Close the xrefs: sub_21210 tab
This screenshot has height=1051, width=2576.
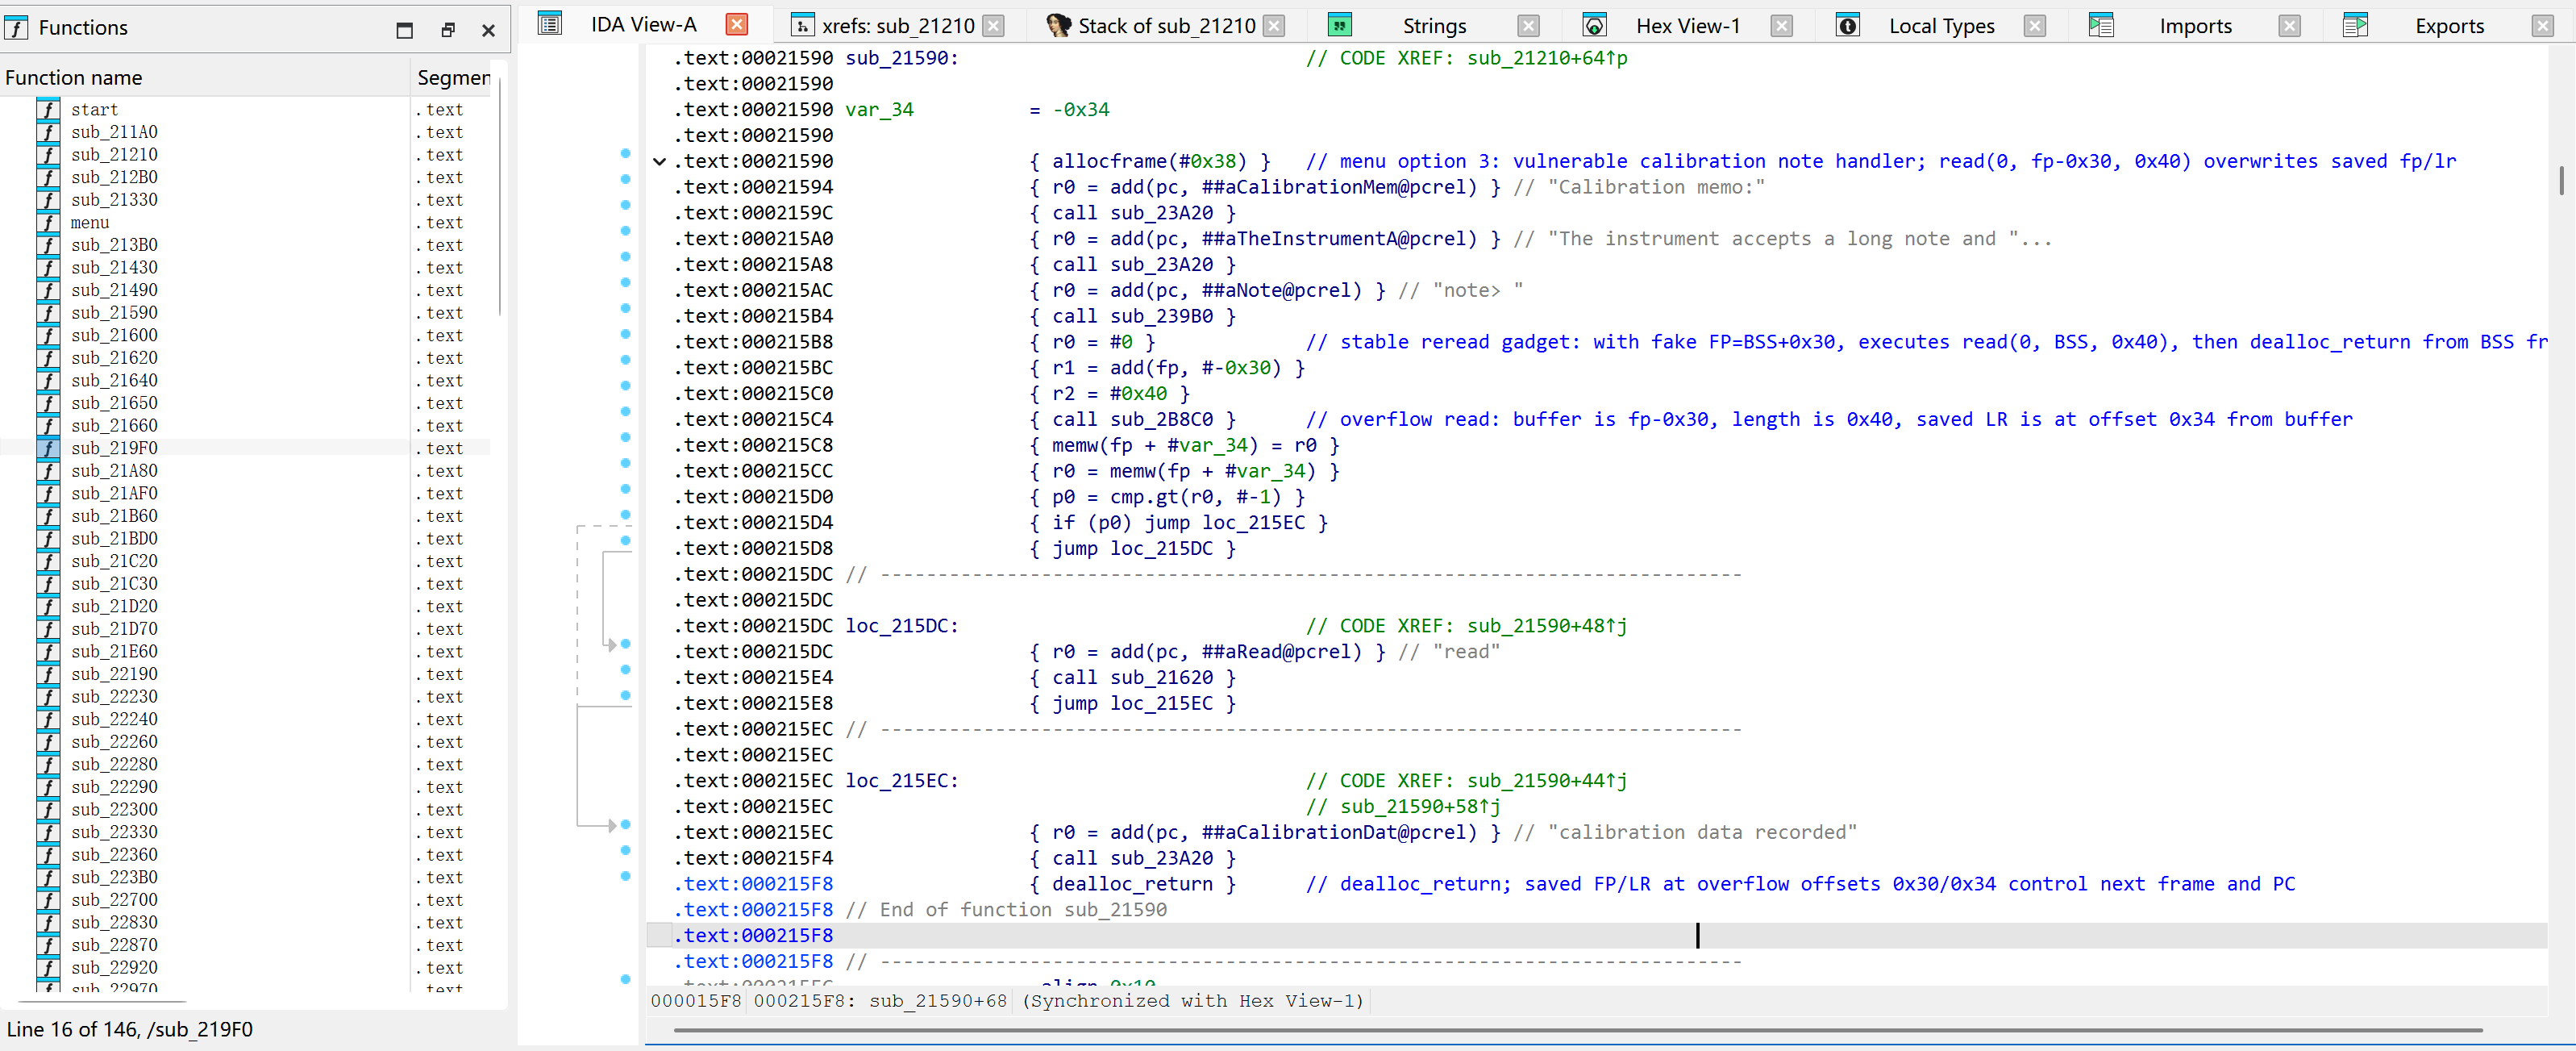993,26
